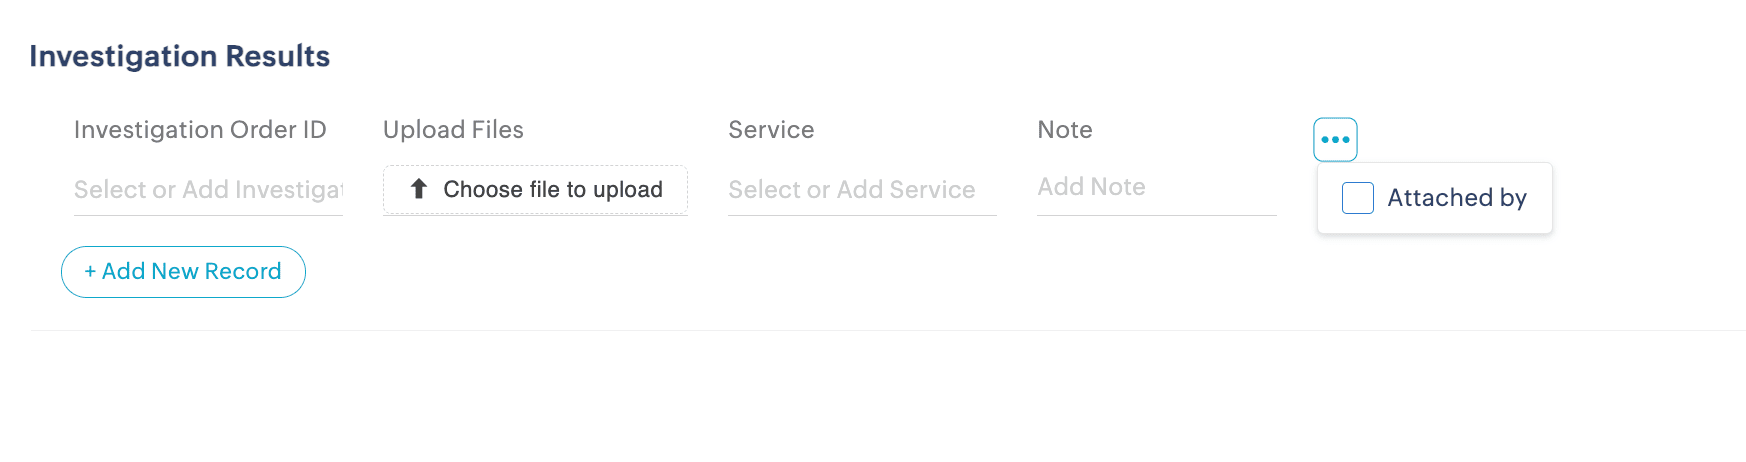This screenshot has width=1746, height=462.
Task: Select the Attached by option text
Action: coord(1456,198)
